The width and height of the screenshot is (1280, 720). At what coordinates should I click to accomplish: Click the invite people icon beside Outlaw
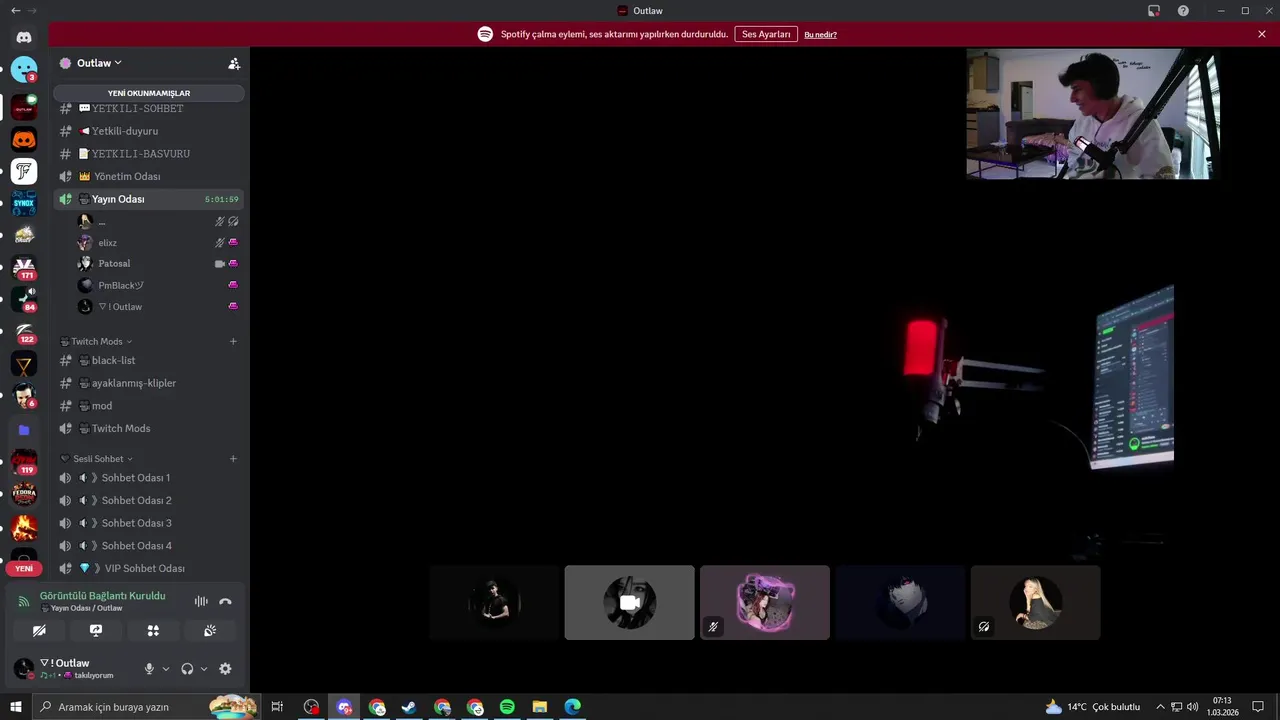[234, 63]
